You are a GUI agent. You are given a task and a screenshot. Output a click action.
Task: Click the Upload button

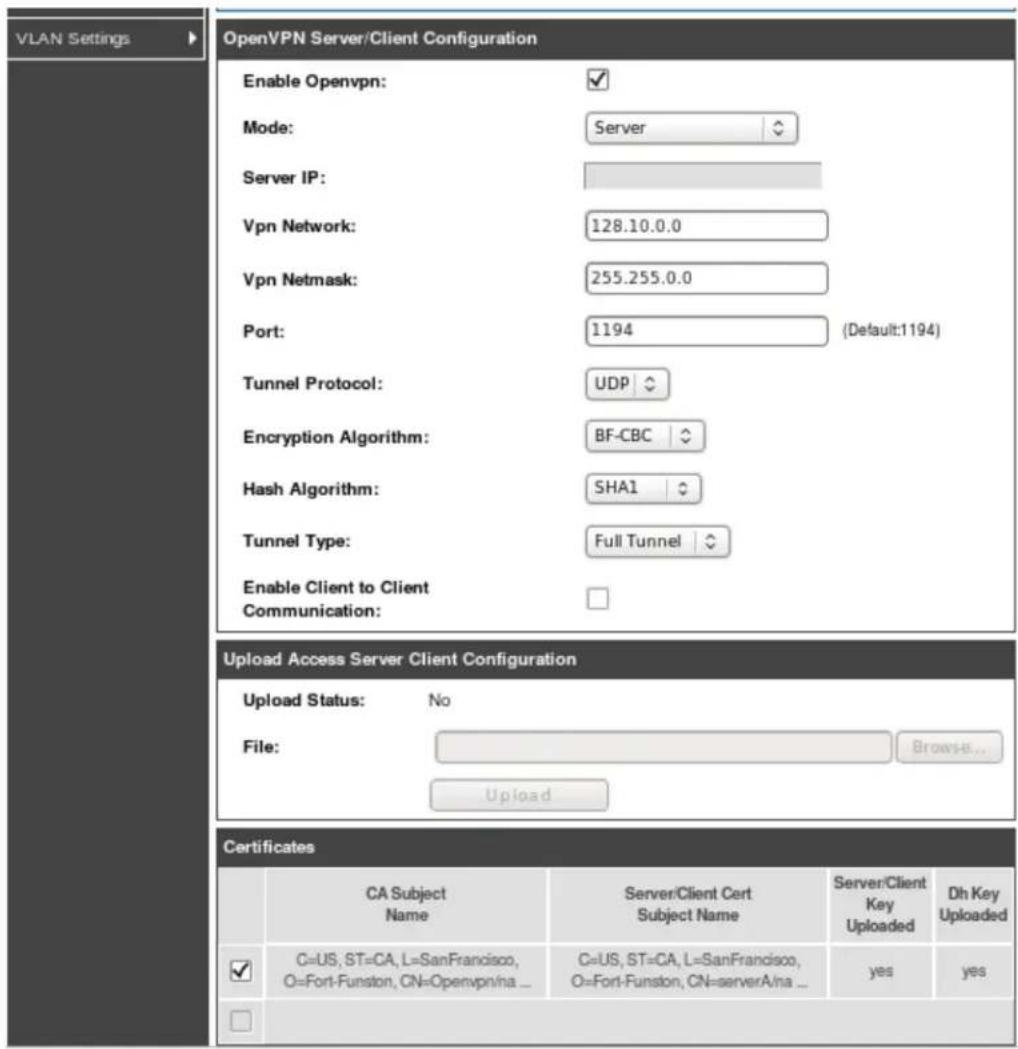[519, 795]
